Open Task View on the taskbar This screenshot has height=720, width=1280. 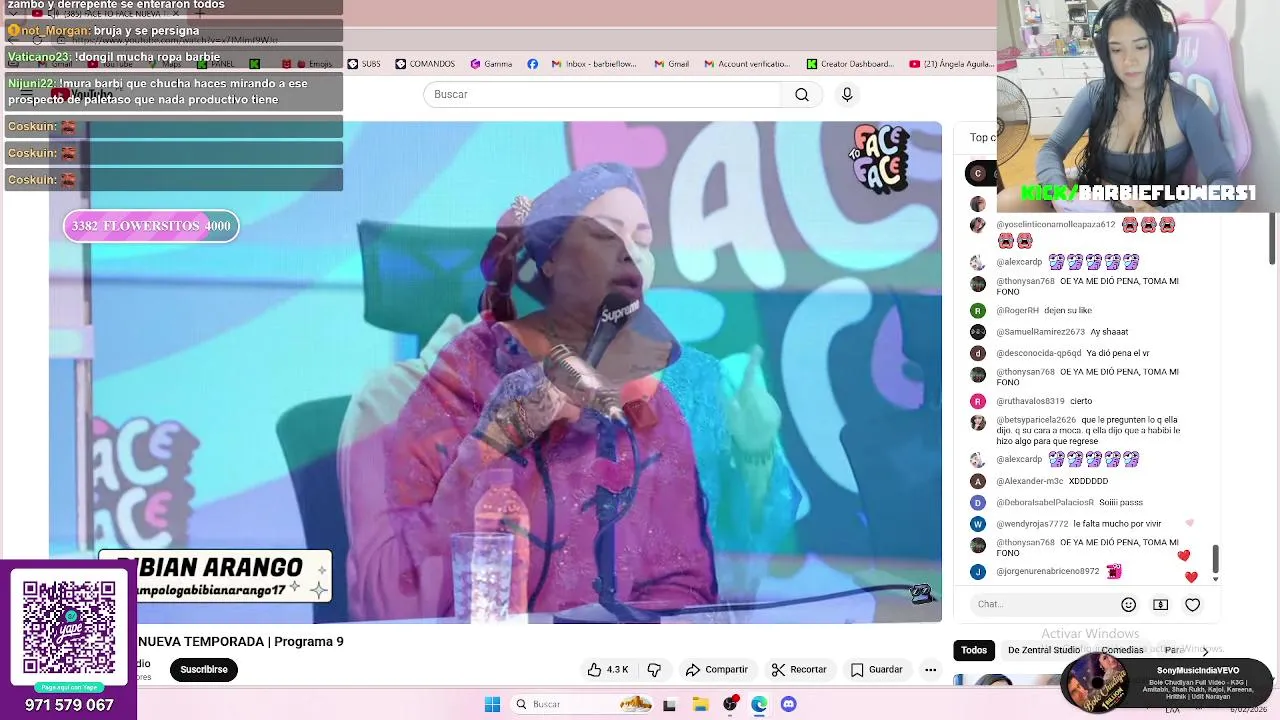(669, 705)
